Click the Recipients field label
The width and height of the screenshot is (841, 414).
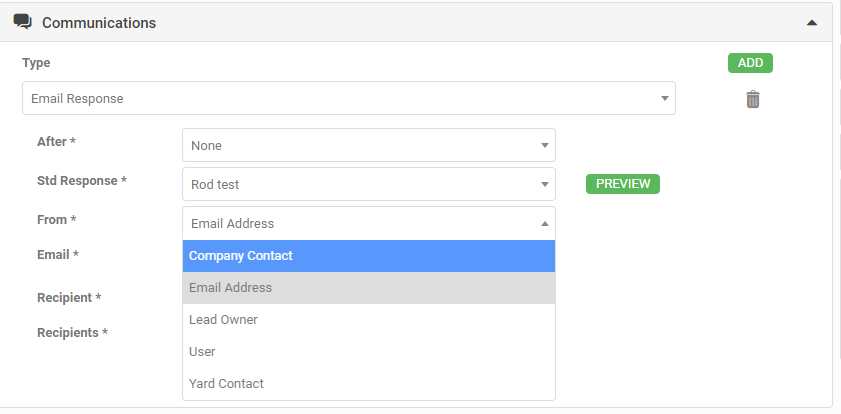(x=72, y=333)
